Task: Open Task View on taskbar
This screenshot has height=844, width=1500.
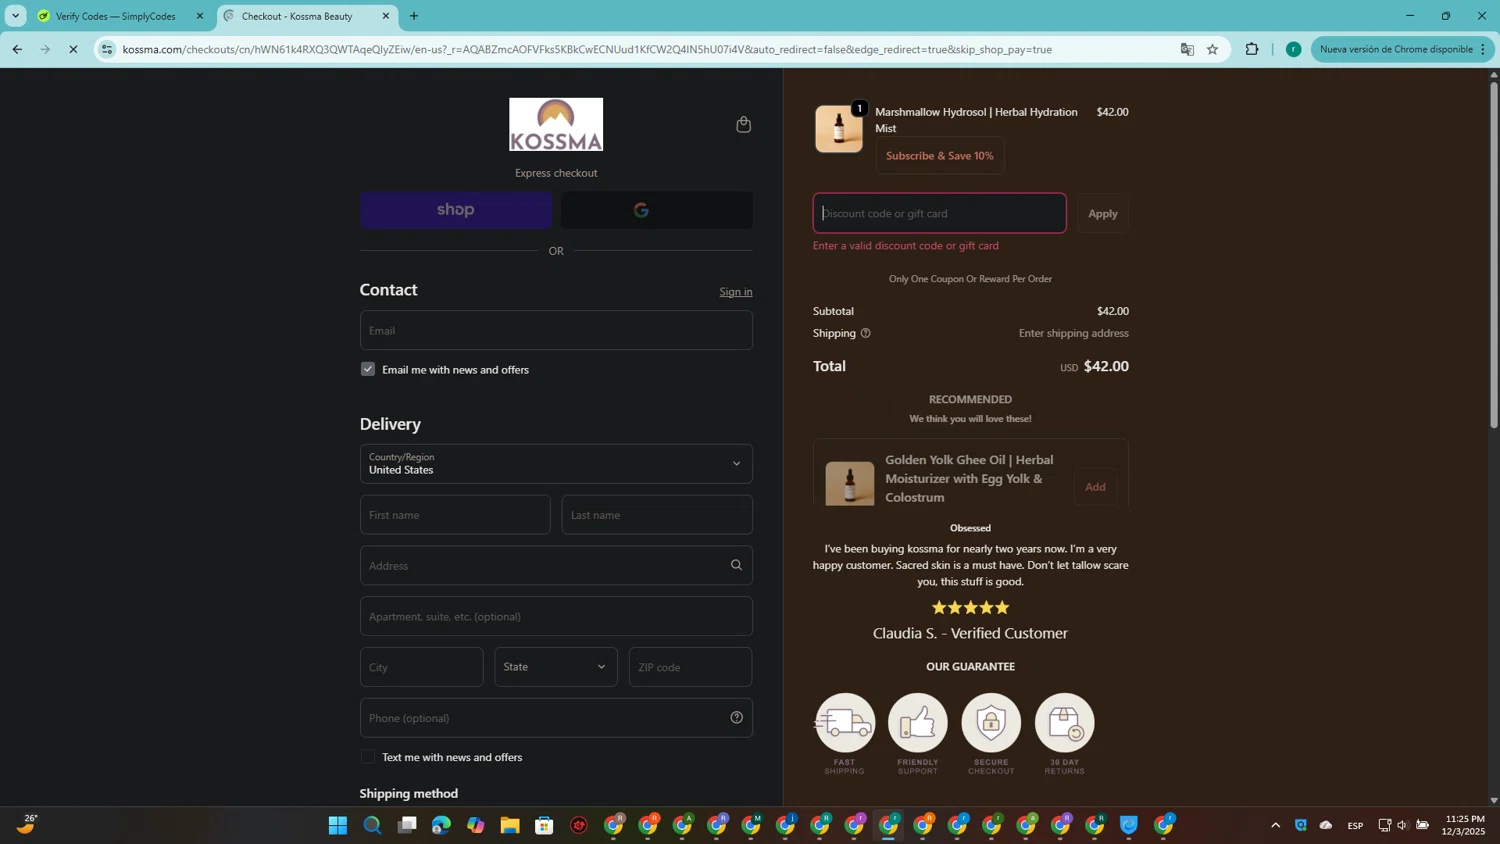Action: [407, 825]
